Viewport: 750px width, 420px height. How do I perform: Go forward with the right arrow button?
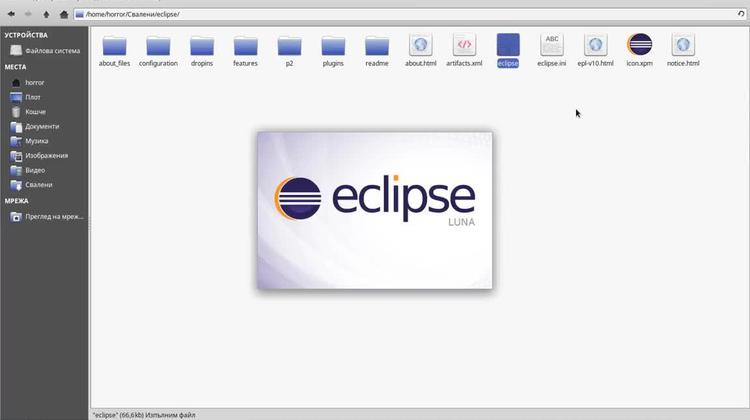[x=28, y=14]
